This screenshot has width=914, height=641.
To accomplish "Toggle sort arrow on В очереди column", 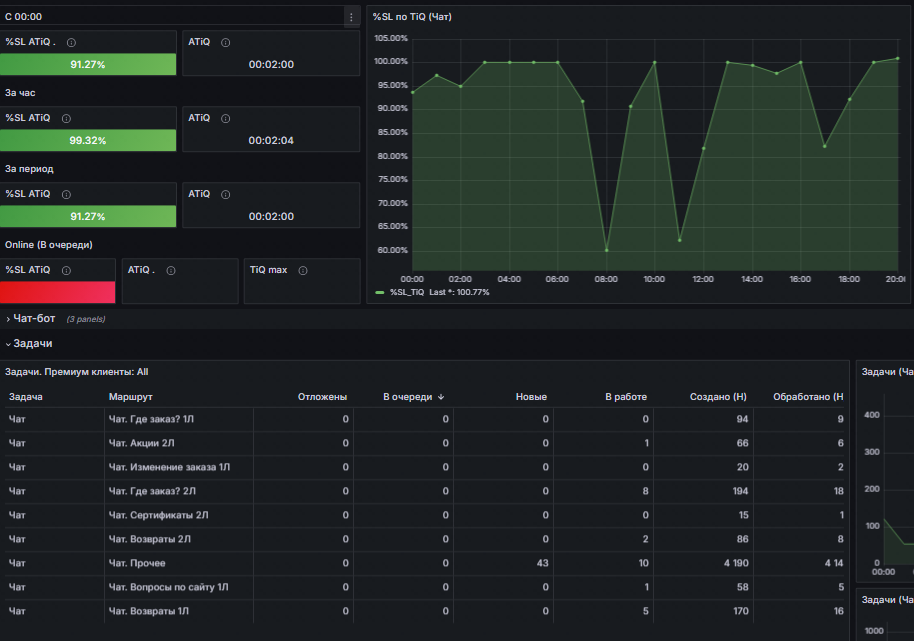I will [x=441, y=397].
